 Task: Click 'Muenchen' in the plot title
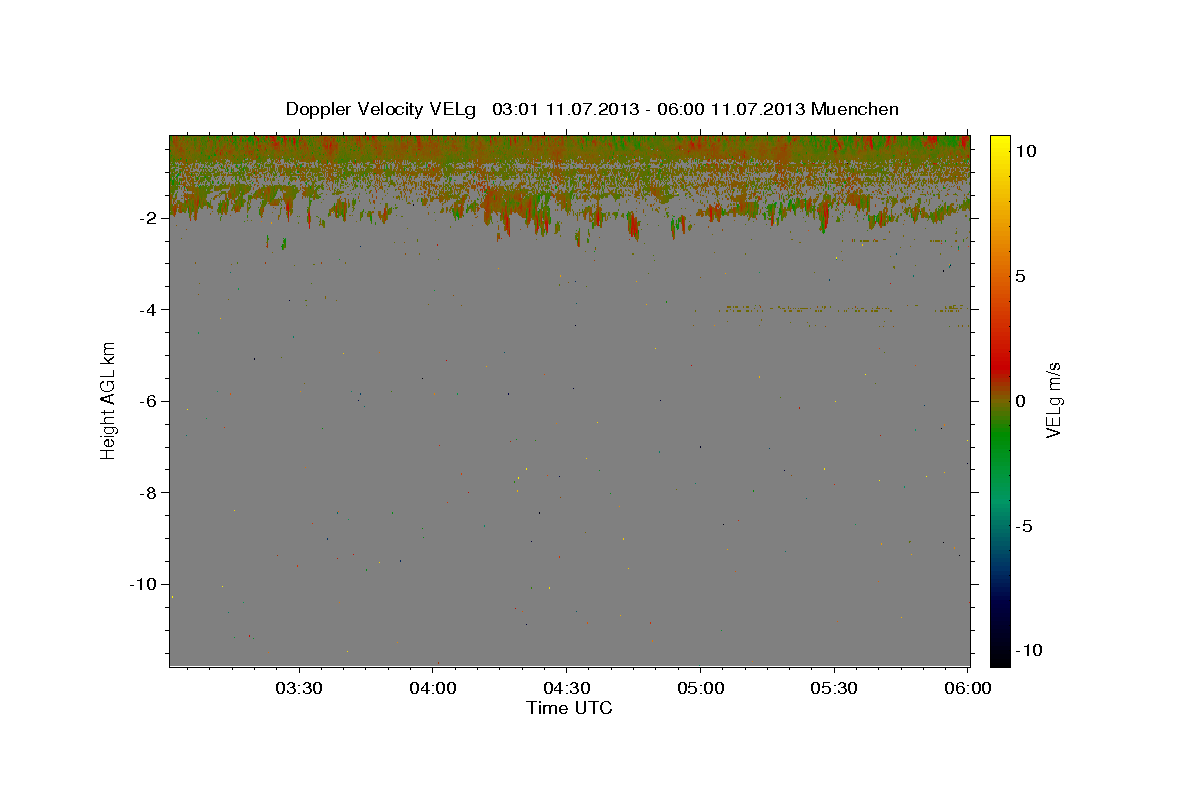tap(855, 109)
